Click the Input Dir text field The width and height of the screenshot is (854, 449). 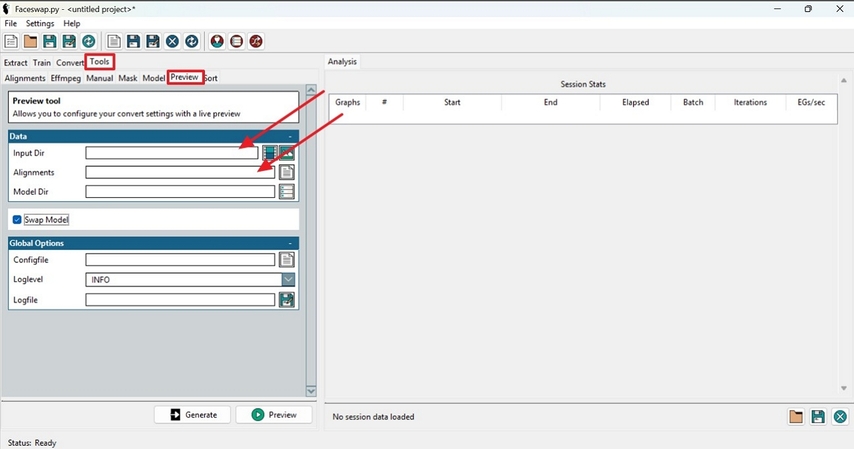point(172,153)
